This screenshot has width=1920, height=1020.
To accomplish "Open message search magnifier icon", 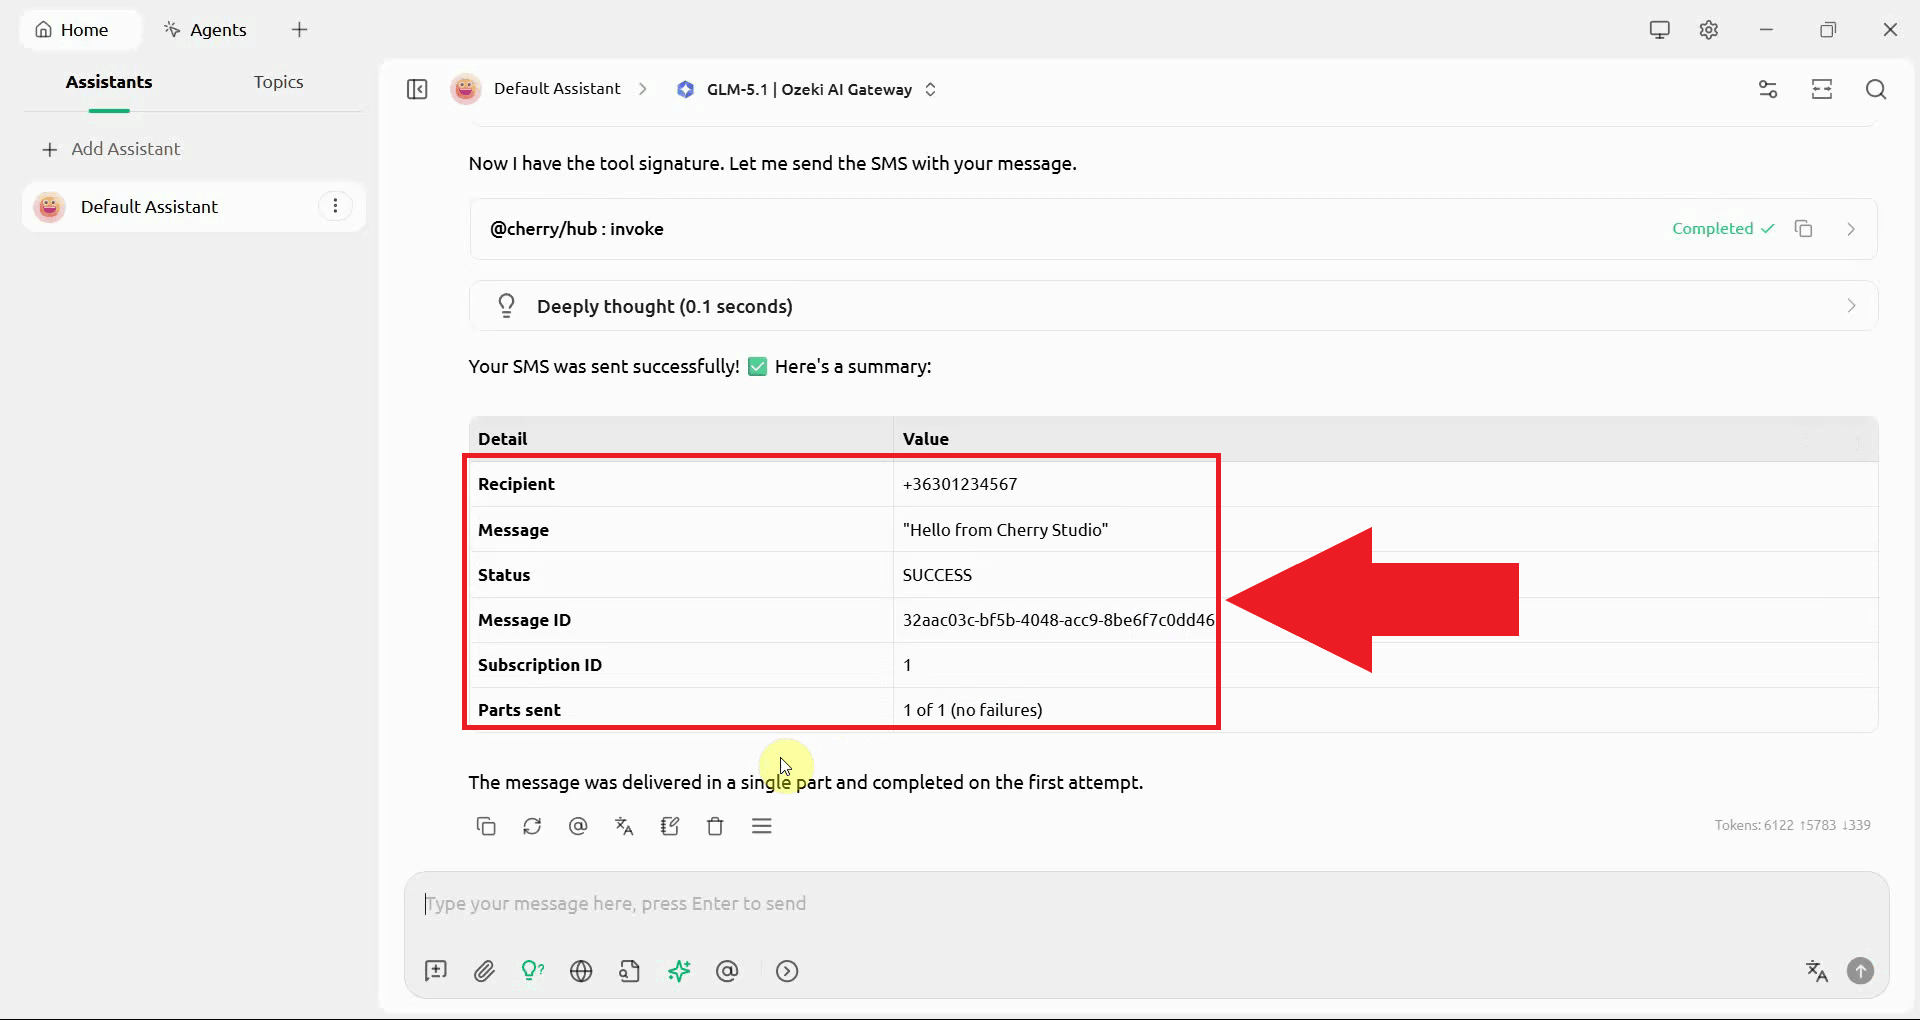I will coord(1876,89).
